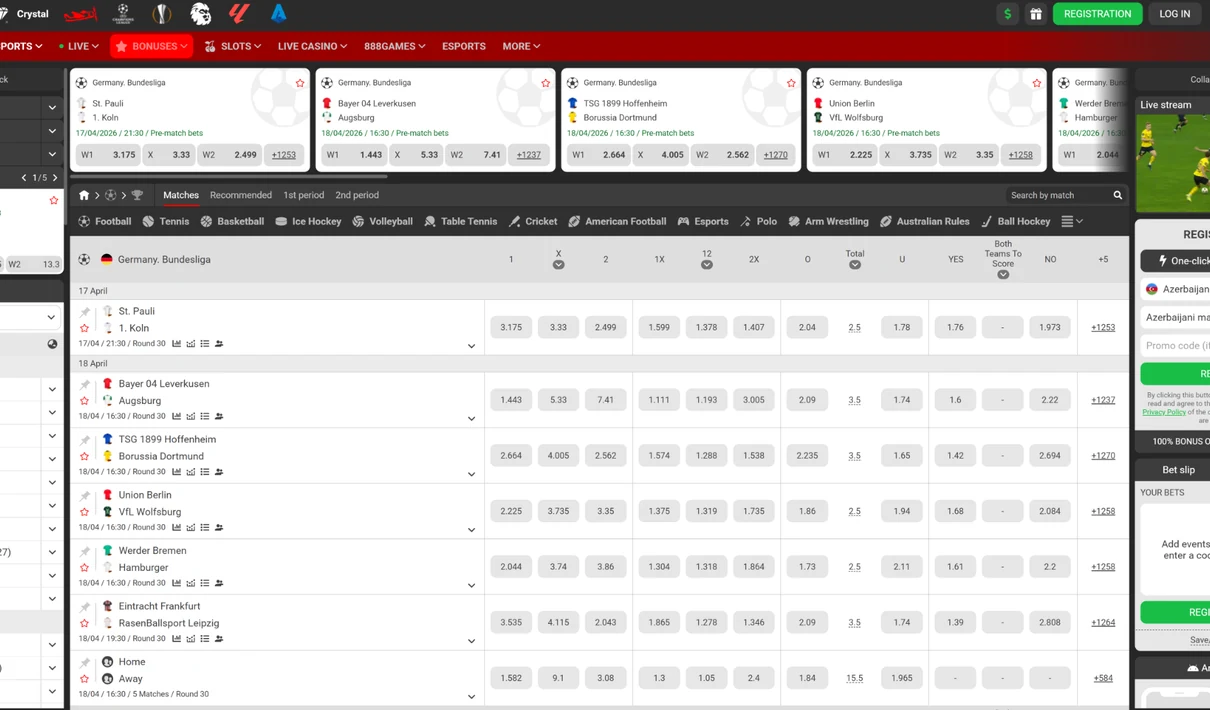Viewport: 1210px width, 710px height.
Task: Select the Ball Hockey sport filter
Action: click(1015, 221)
